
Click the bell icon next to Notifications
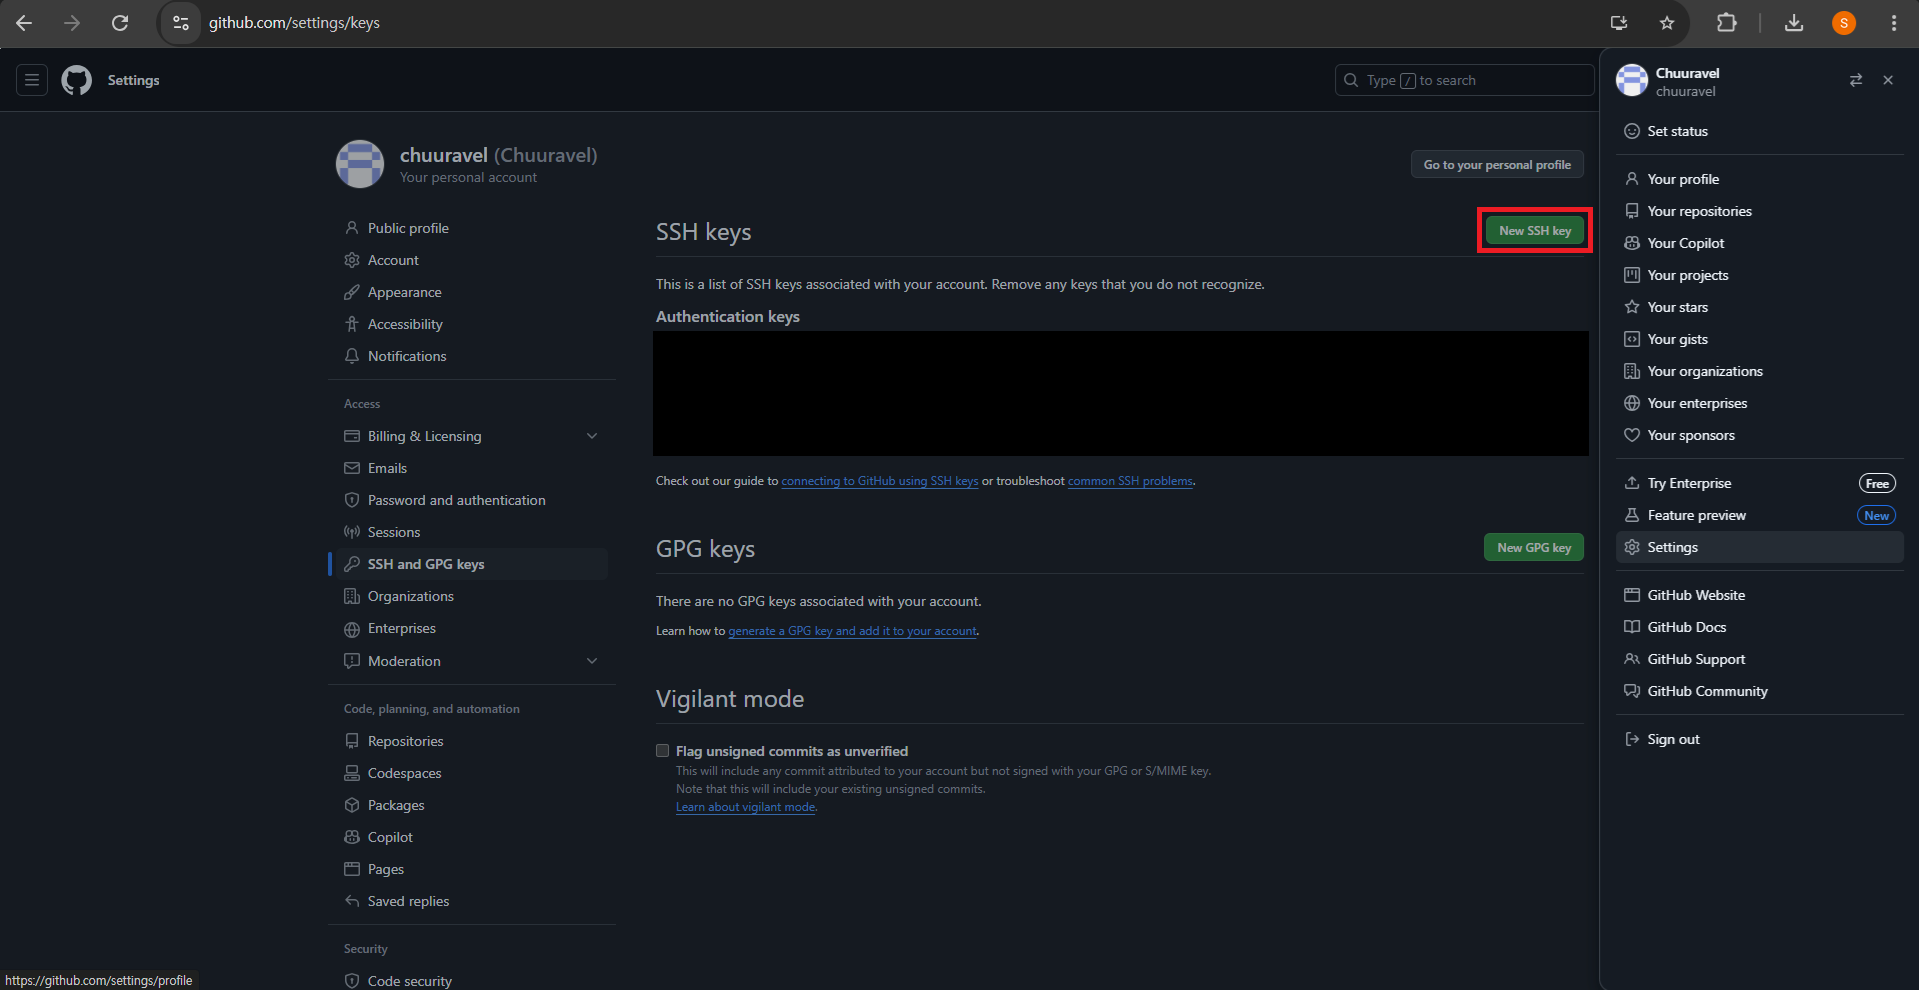(352, 356)
